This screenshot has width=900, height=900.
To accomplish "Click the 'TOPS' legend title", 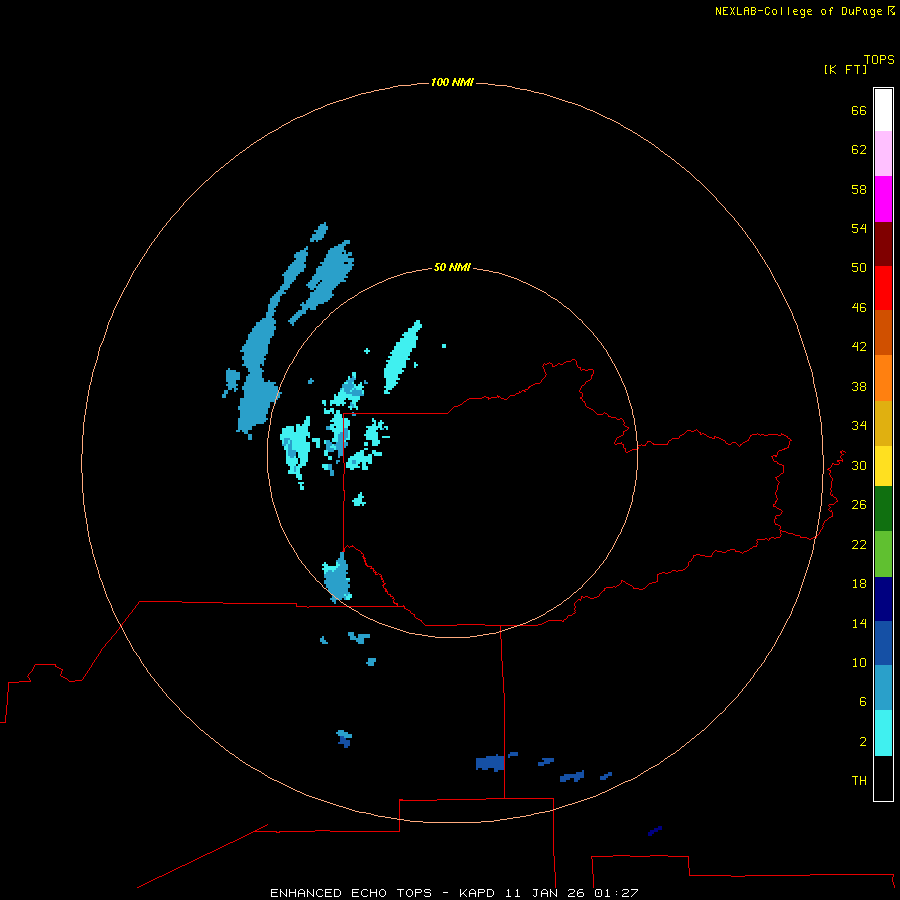I will click(879, 60).
